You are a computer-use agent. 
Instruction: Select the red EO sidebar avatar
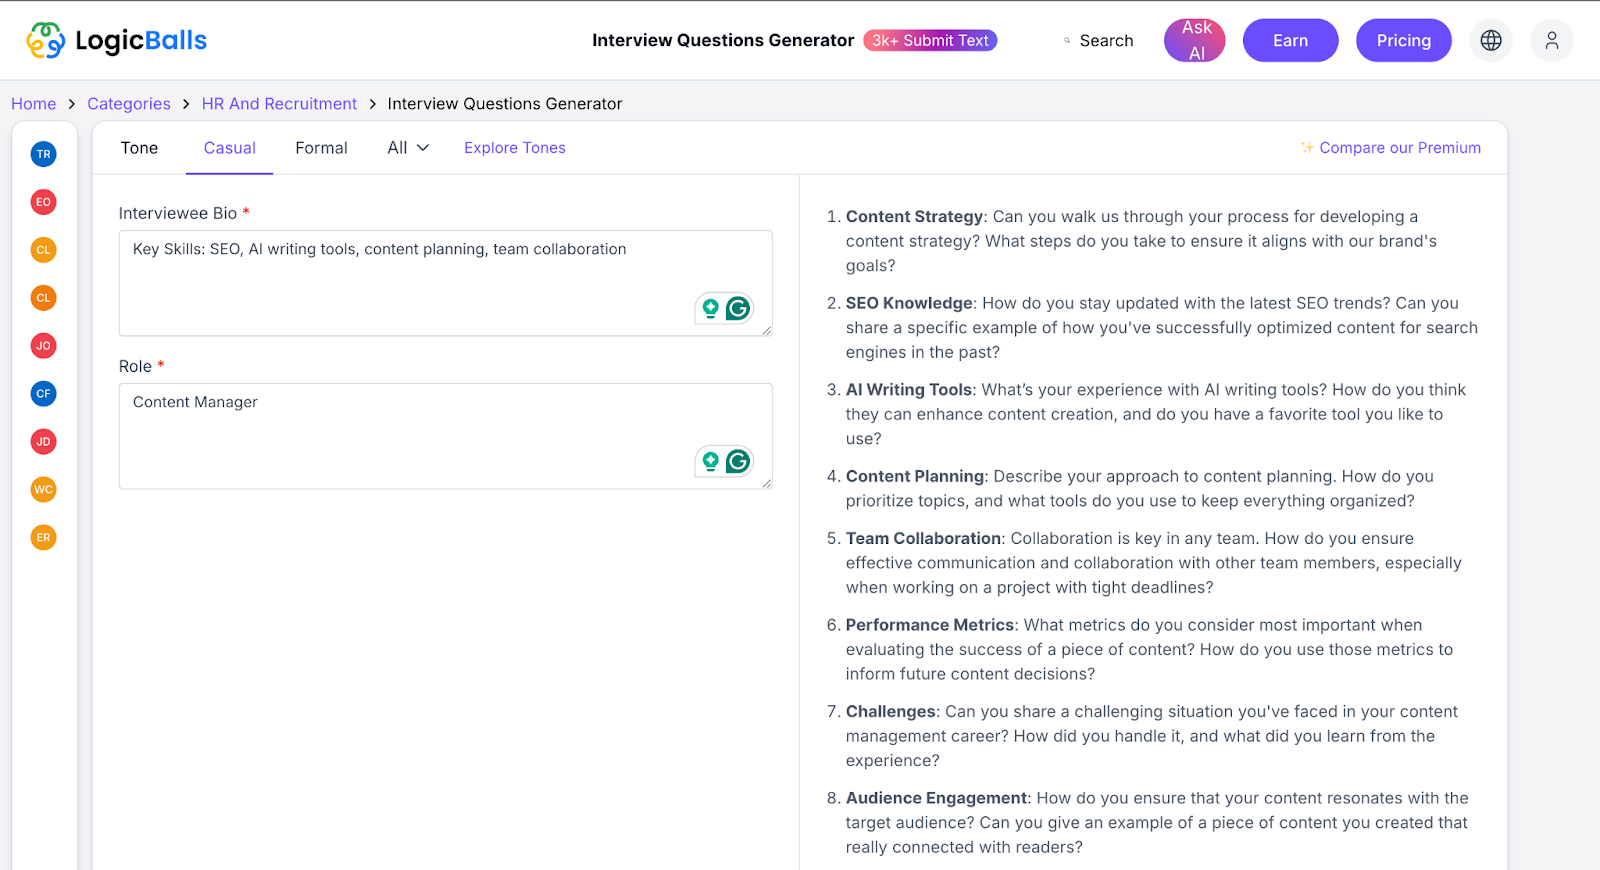click(x=43, y=202)
